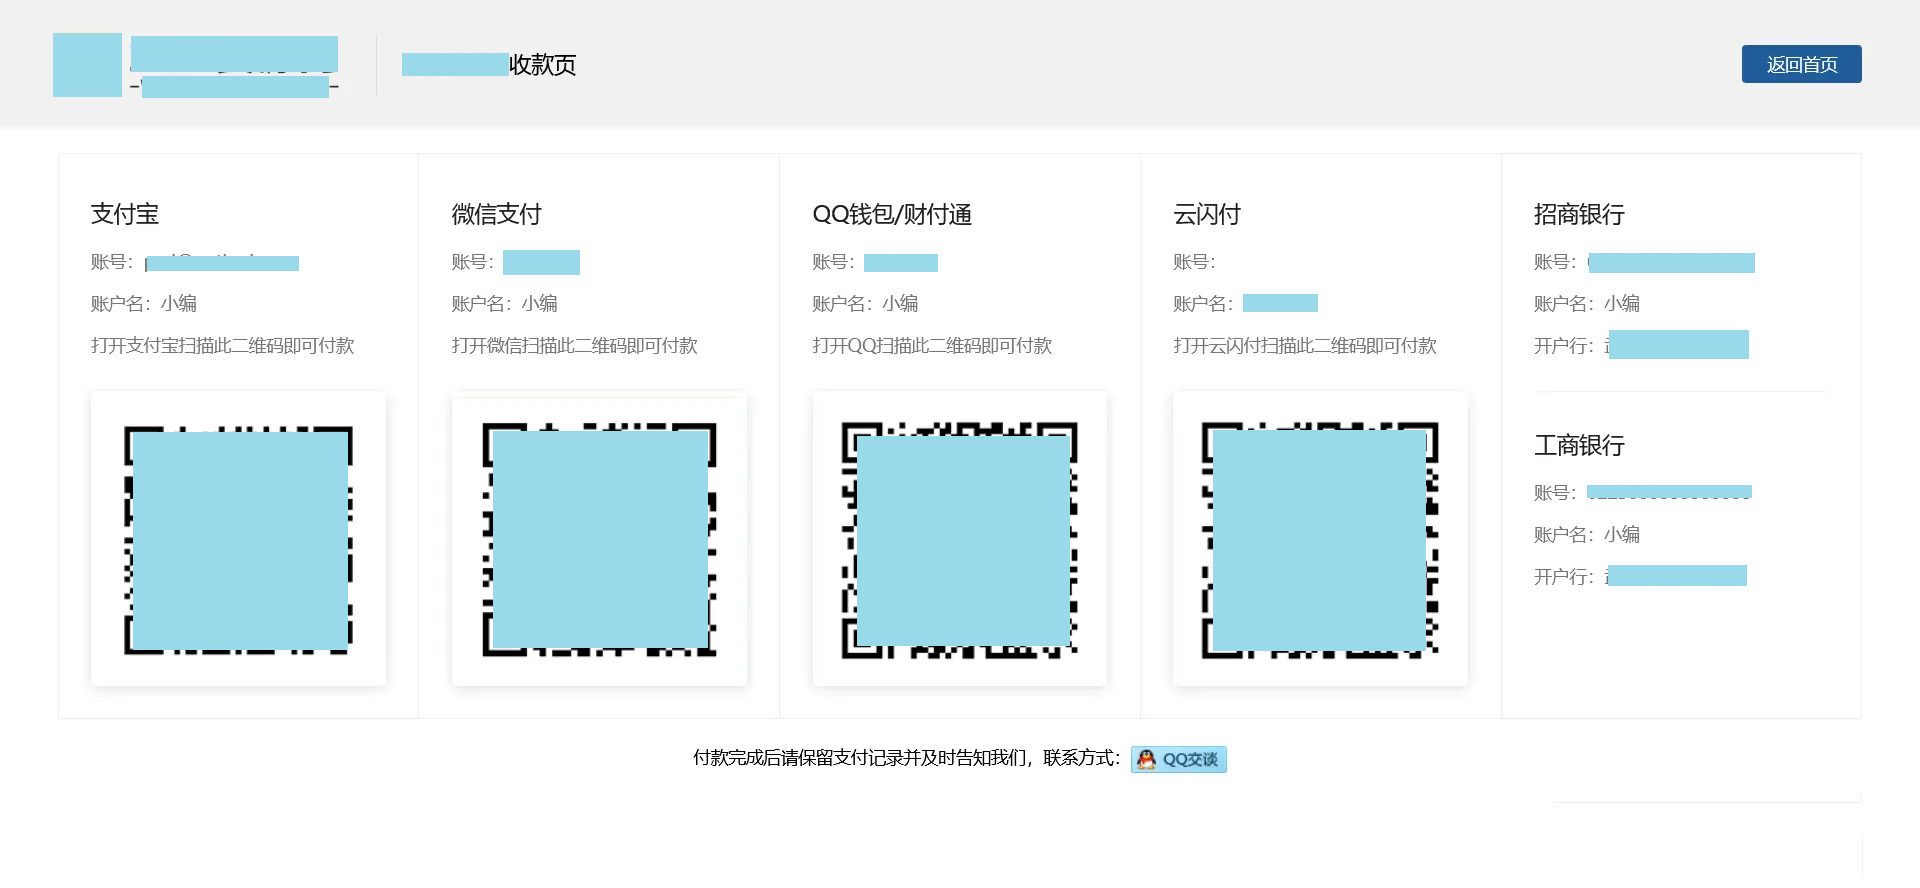Click the 支付宝 heading
Screen dimensions: 1920x888
tap(125, 214)
